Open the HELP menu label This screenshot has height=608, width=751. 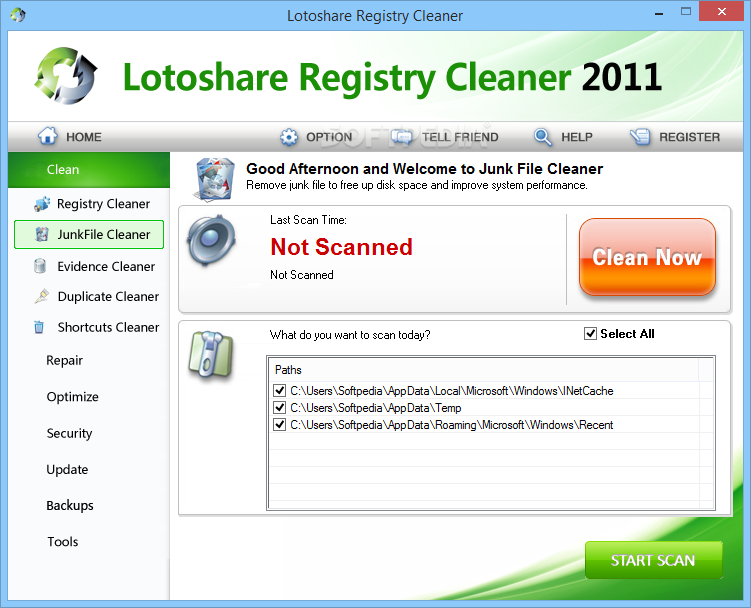(577, 137)
